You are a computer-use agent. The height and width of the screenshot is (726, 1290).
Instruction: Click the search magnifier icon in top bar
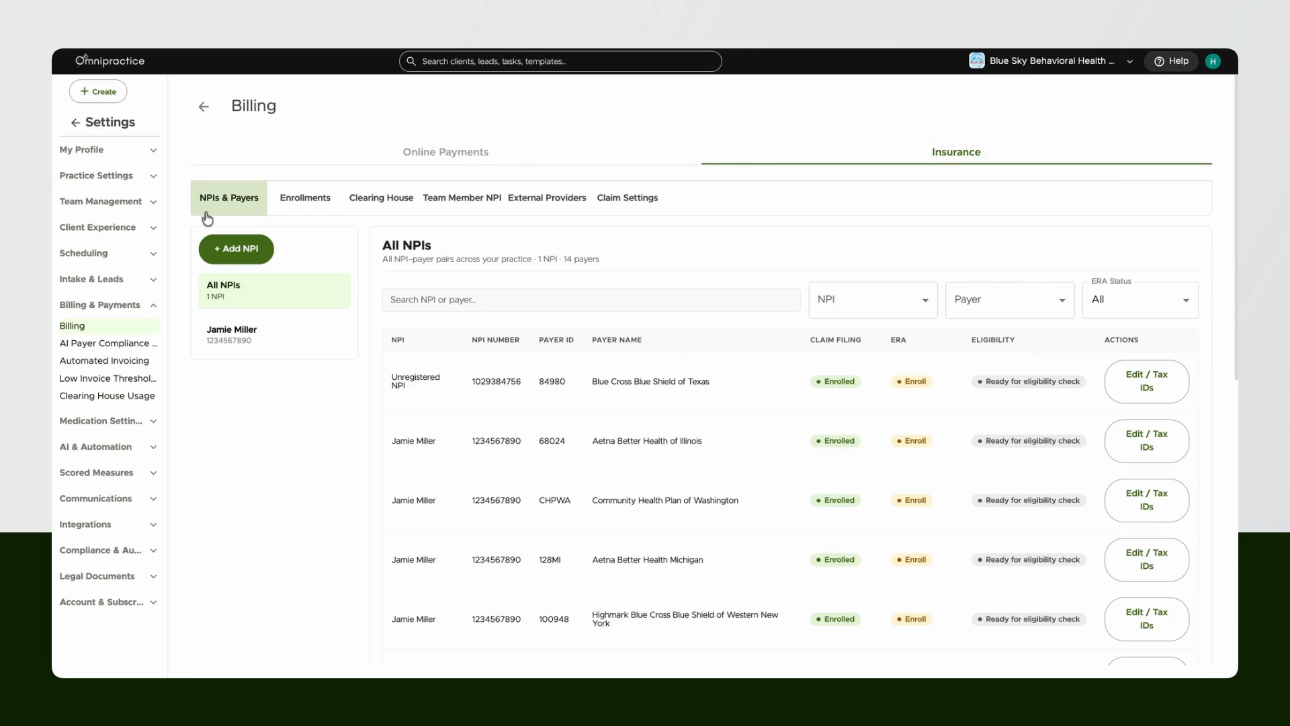tap(411, 61)
